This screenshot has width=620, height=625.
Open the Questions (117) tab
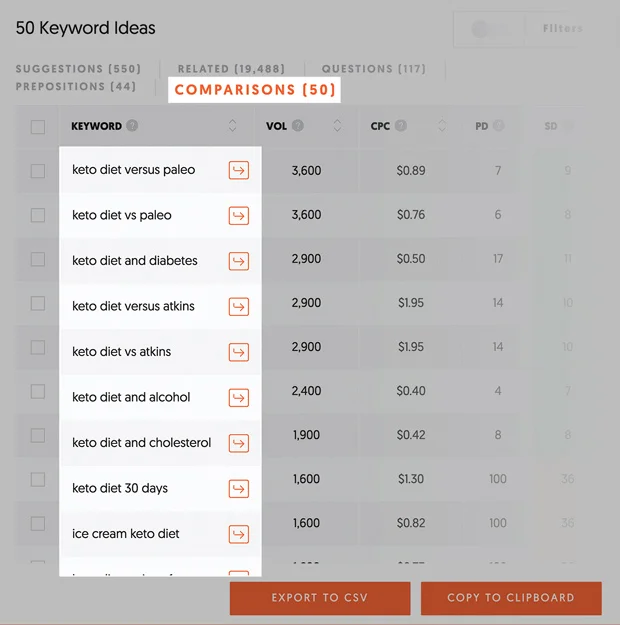[x=373, y=69]
